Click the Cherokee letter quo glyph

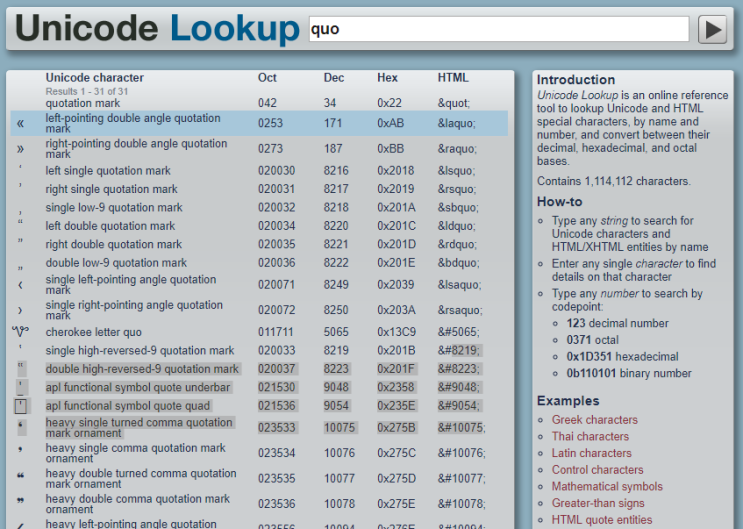pyautogui.click(x=20, y=332)
